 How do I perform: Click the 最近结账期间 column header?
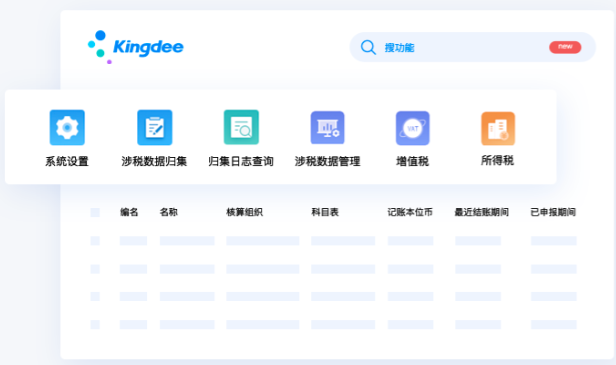point(482,212)
